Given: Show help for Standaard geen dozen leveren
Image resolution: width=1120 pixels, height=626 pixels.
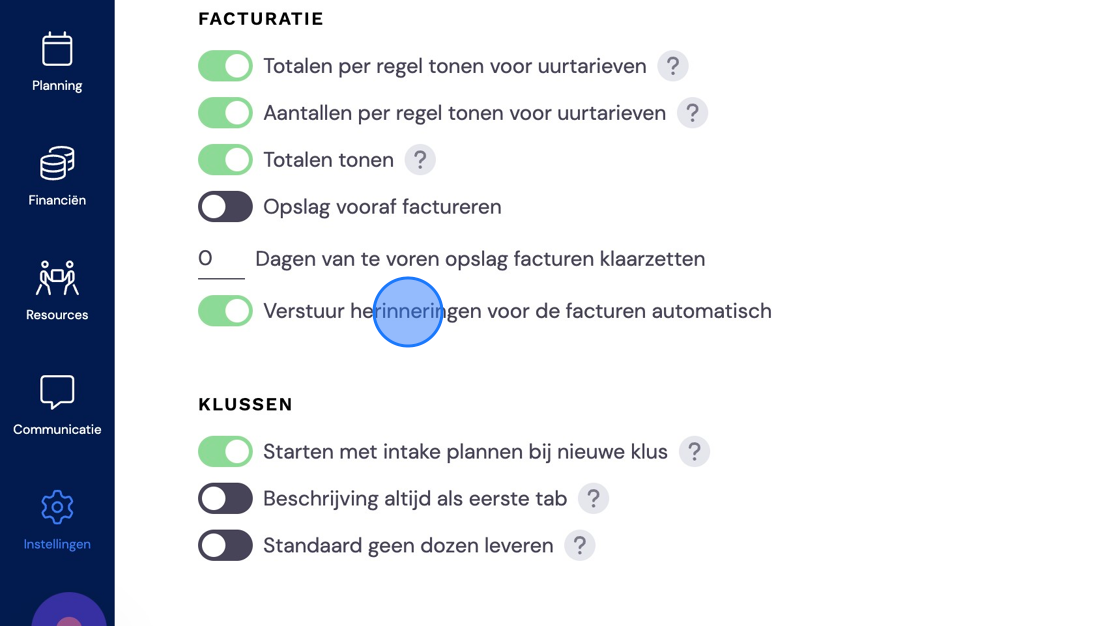Looking at the screenshot, I should (580, 546).
